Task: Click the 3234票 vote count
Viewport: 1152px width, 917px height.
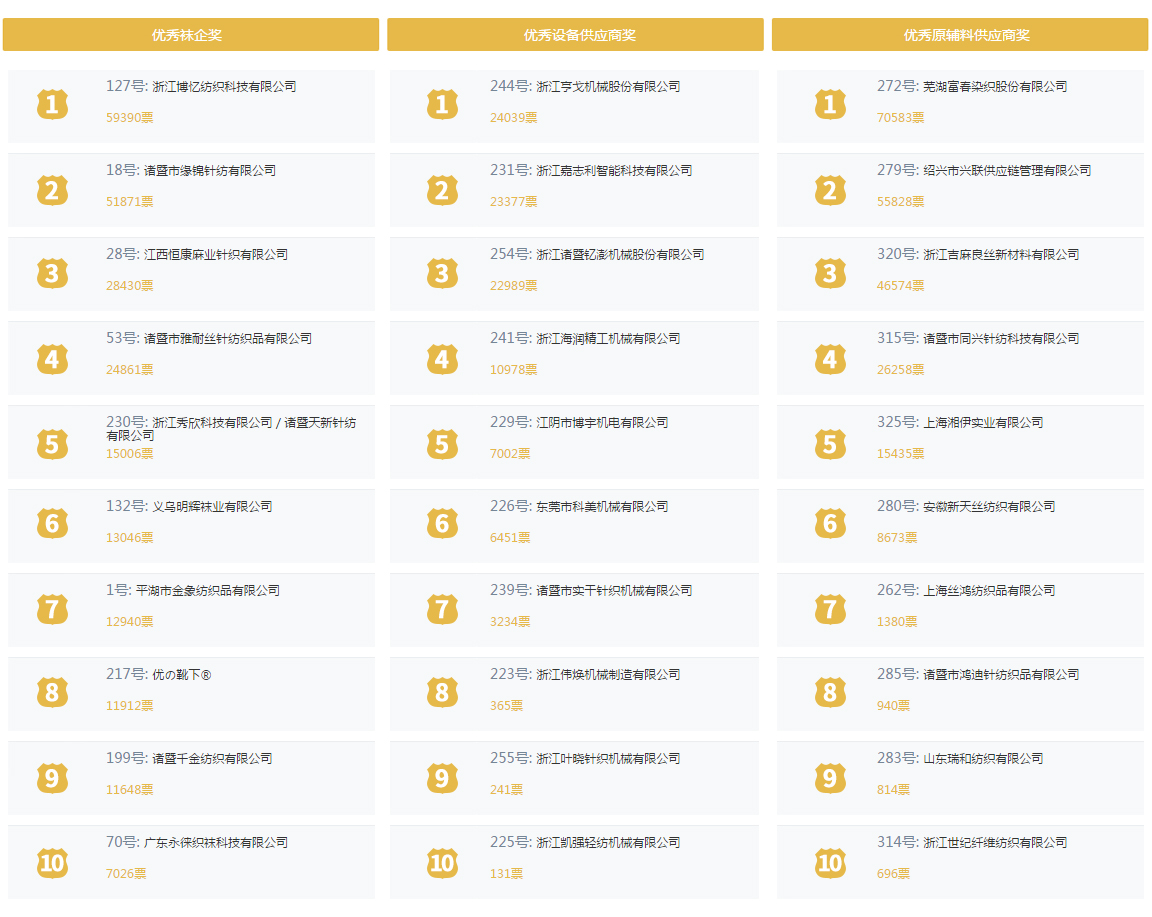Action: click(510, 622)
